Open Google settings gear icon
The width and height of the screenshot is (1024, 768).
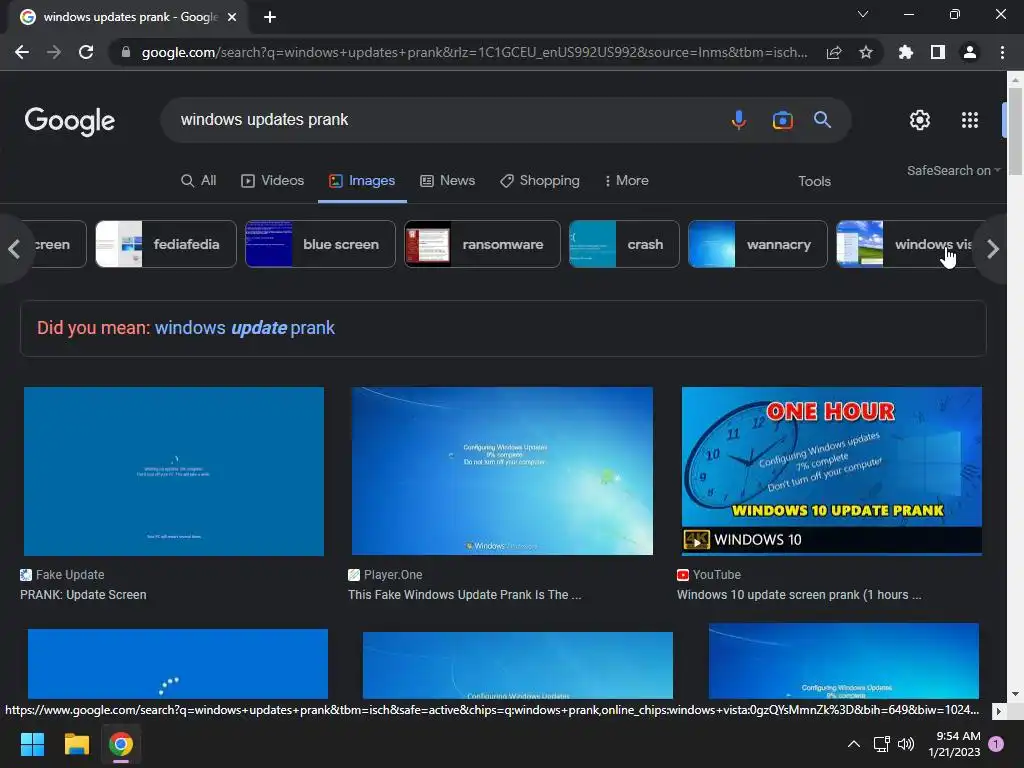point(920,120)
